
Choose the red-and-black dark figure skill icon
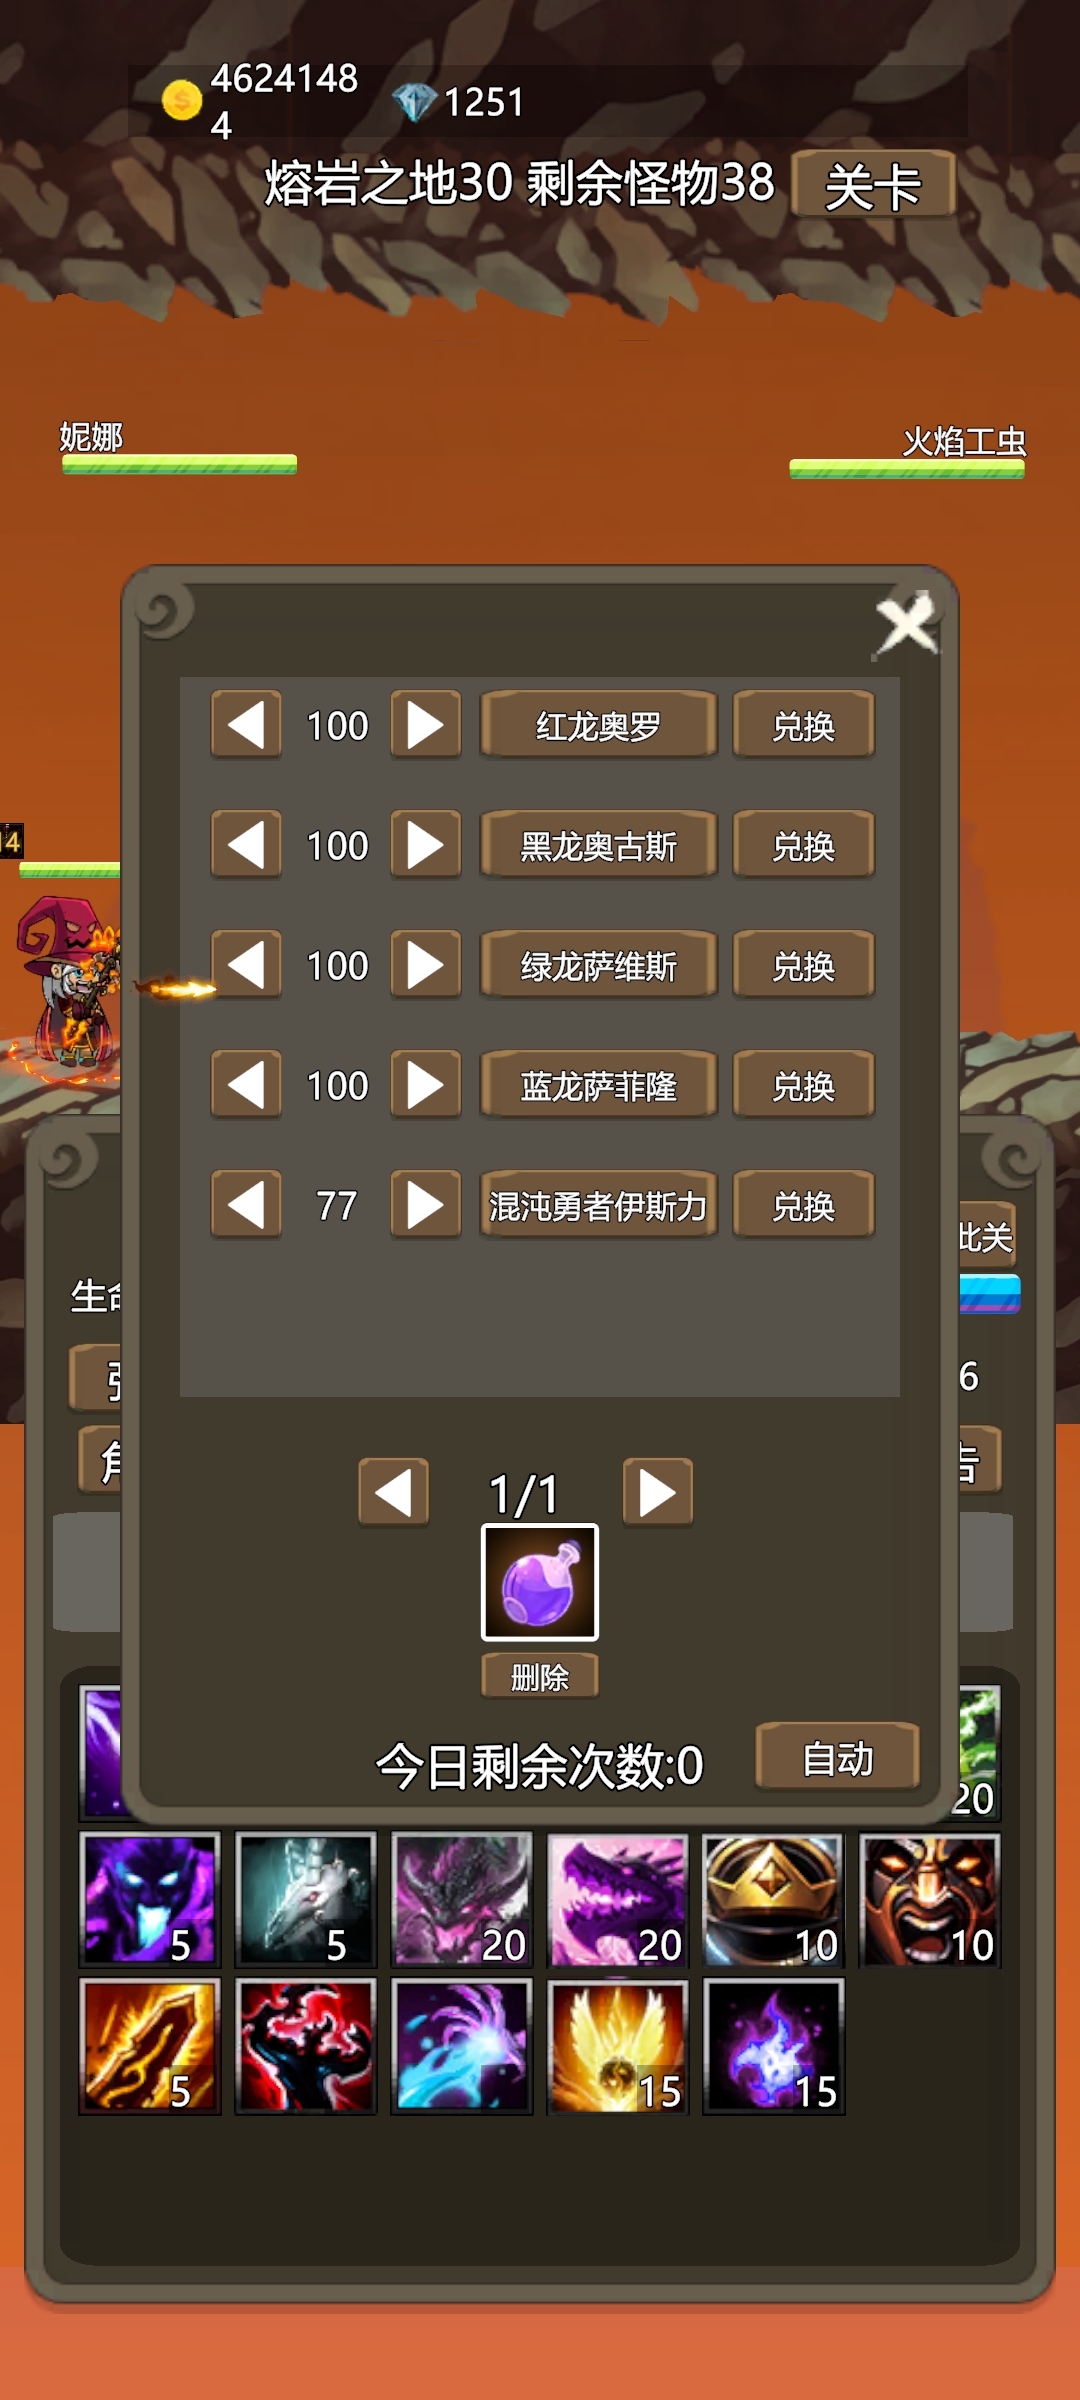coord(305,2046)
